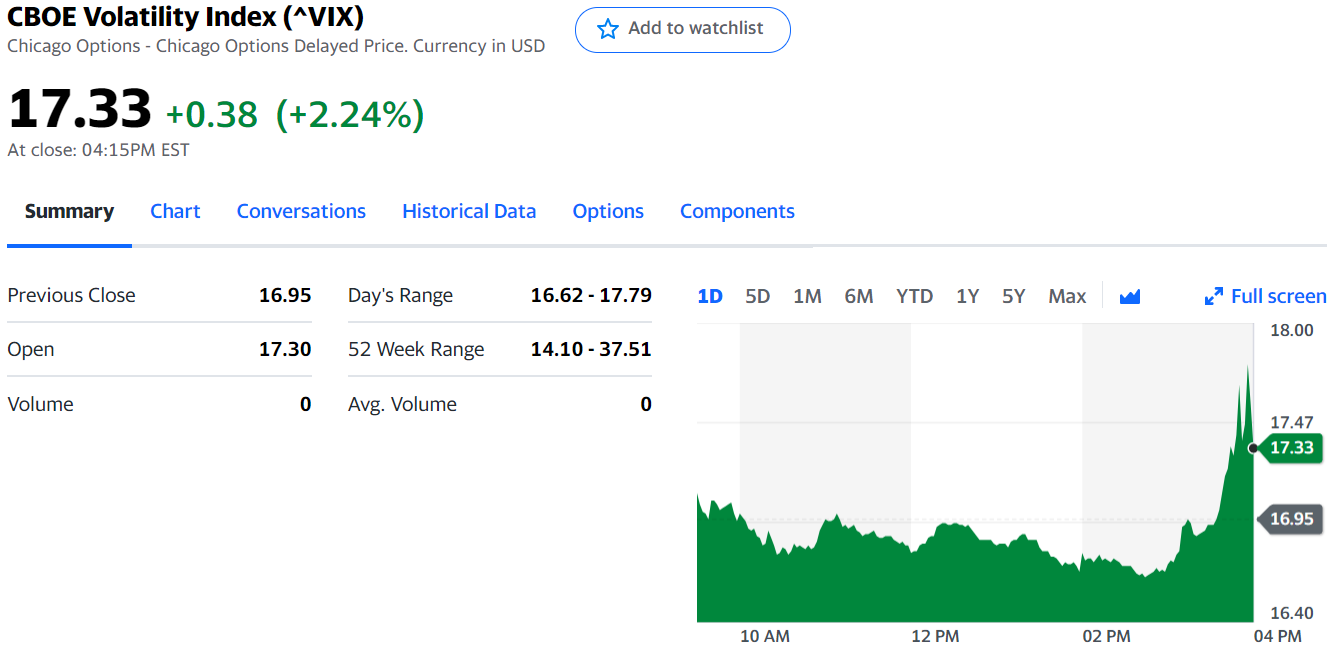1327x652 pixels.
Task: View the Components tab
Action: coord(737,211)
